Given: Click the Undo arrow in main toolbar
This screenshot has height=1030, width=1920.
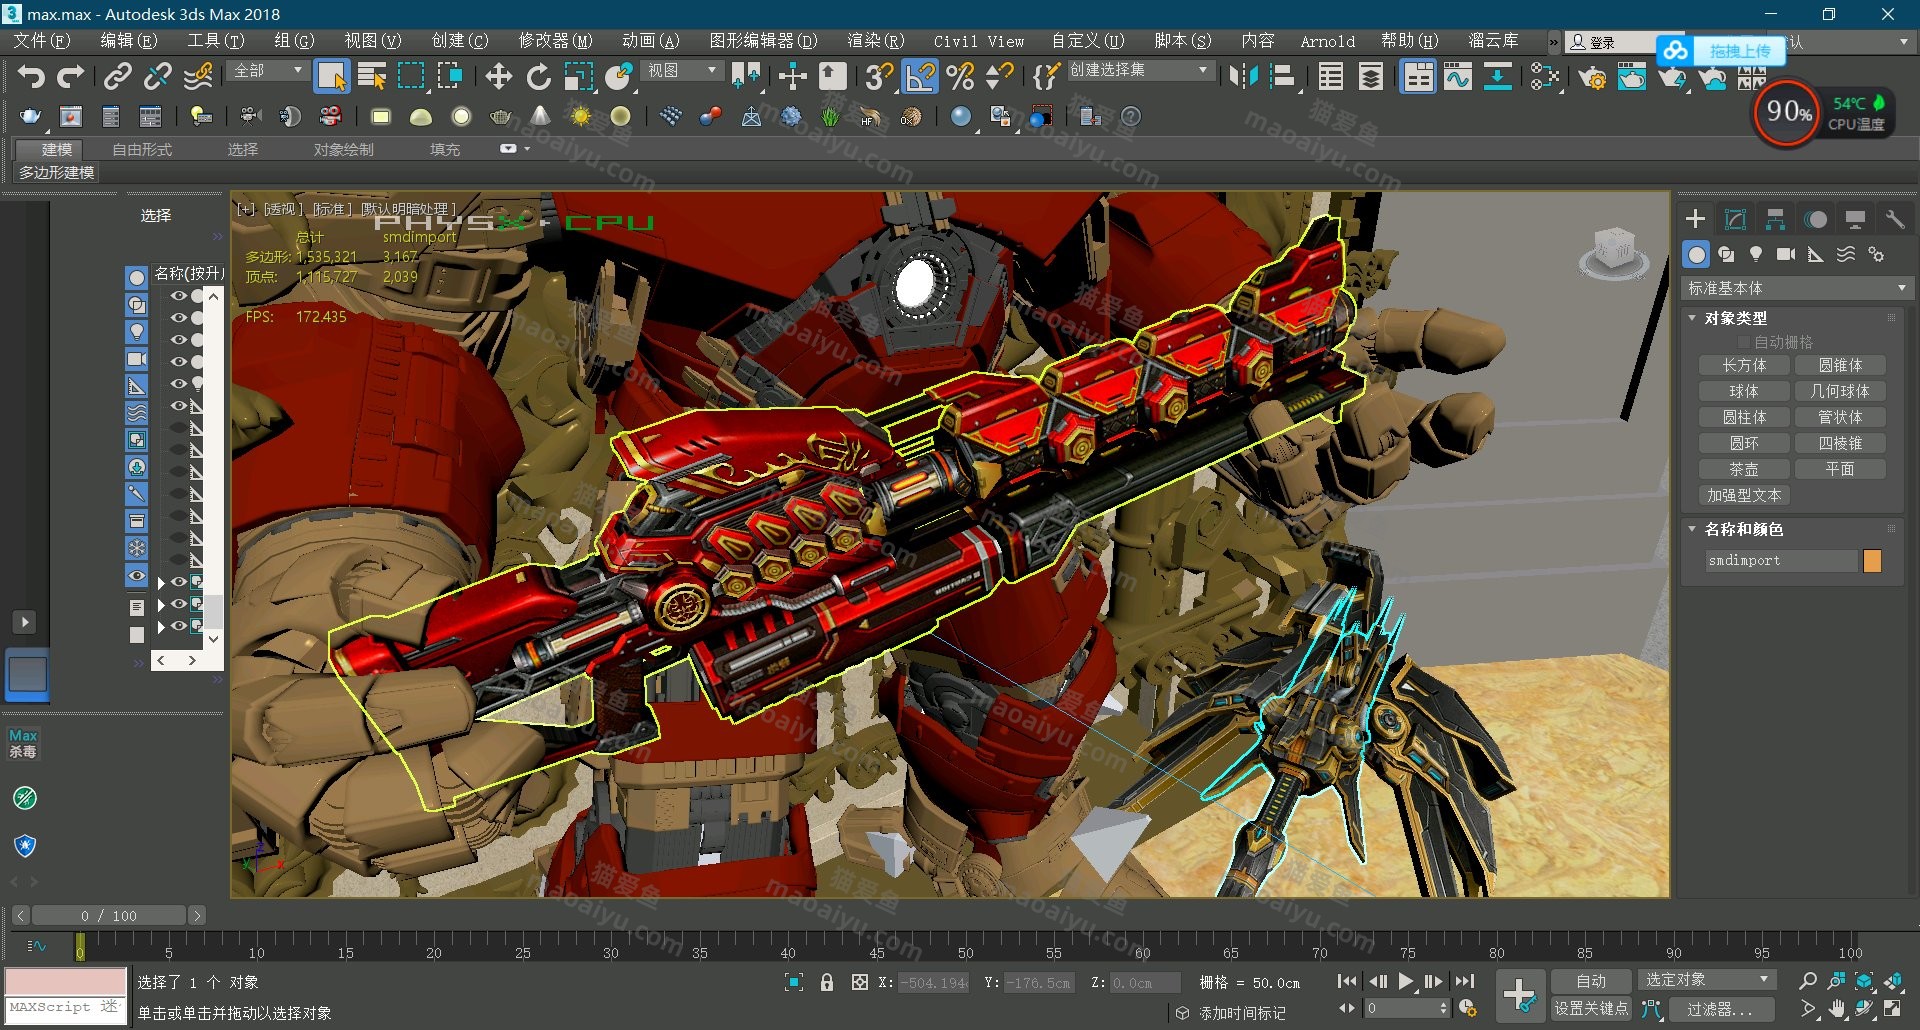Looking at the screenshot, I should [x=31, y=77].
